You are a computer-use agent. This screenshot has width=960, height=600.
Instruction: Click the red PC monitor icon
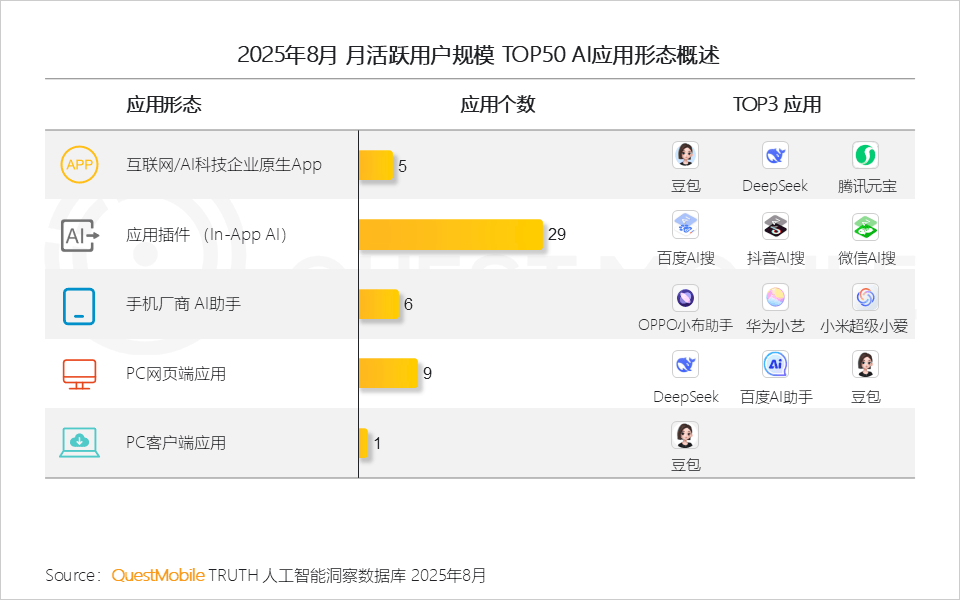point(79,374)
